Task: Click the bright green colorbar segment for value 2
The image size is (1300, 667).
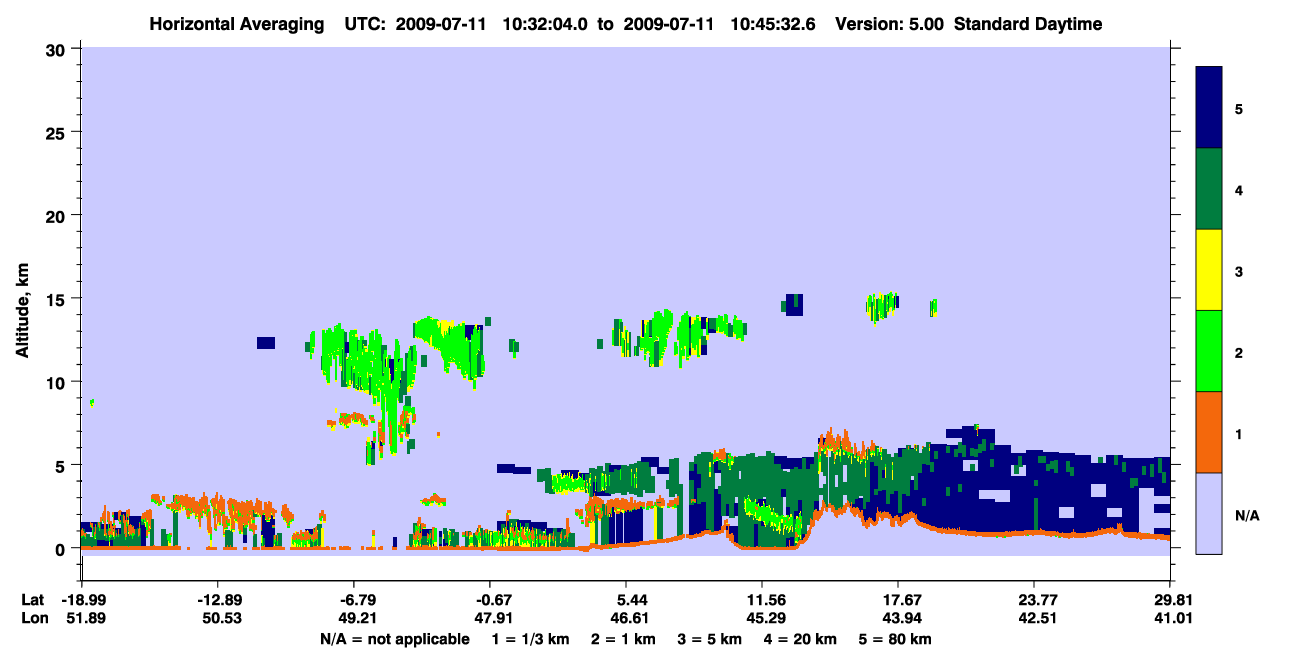Action: [x=1209, y=350]
